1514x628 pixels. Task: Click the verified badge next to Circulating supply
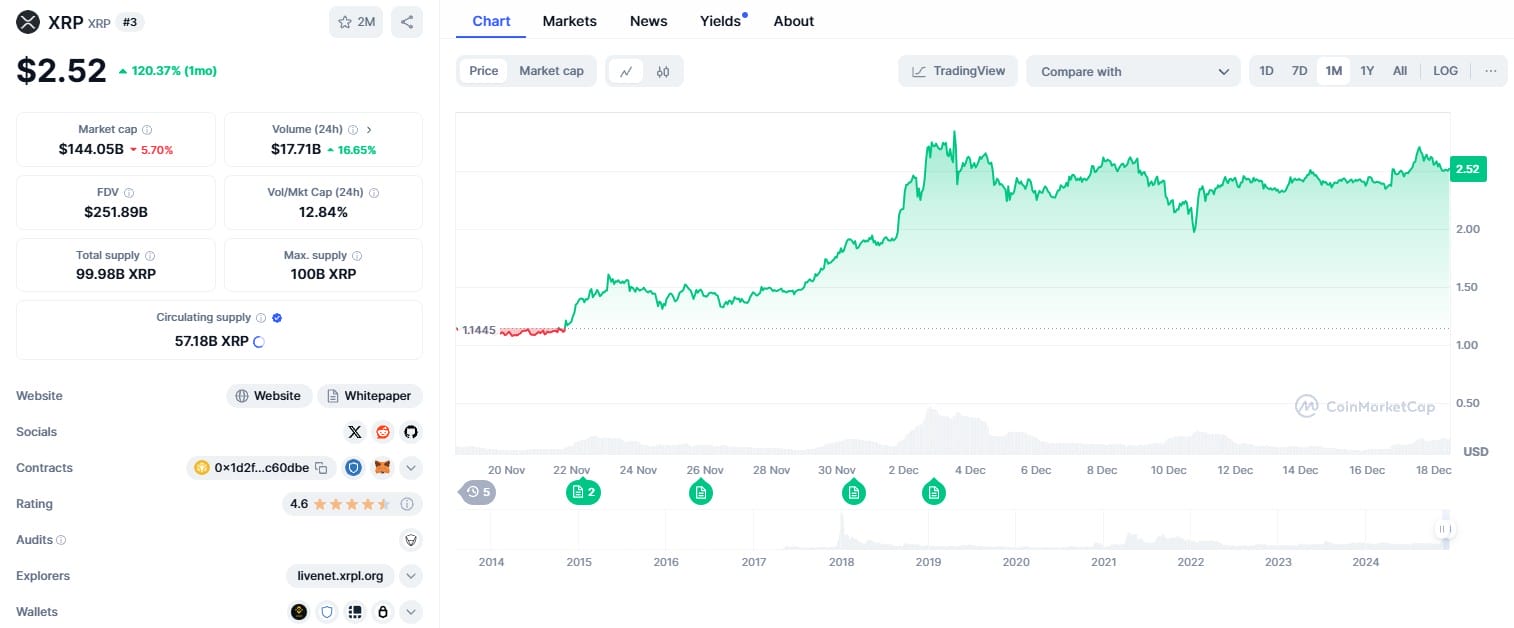coord(277,318)
